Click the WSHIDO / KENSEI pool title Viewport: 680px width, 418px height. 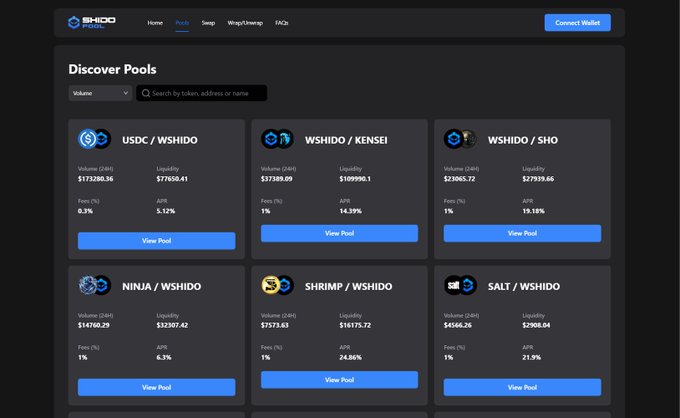[346, 140]
